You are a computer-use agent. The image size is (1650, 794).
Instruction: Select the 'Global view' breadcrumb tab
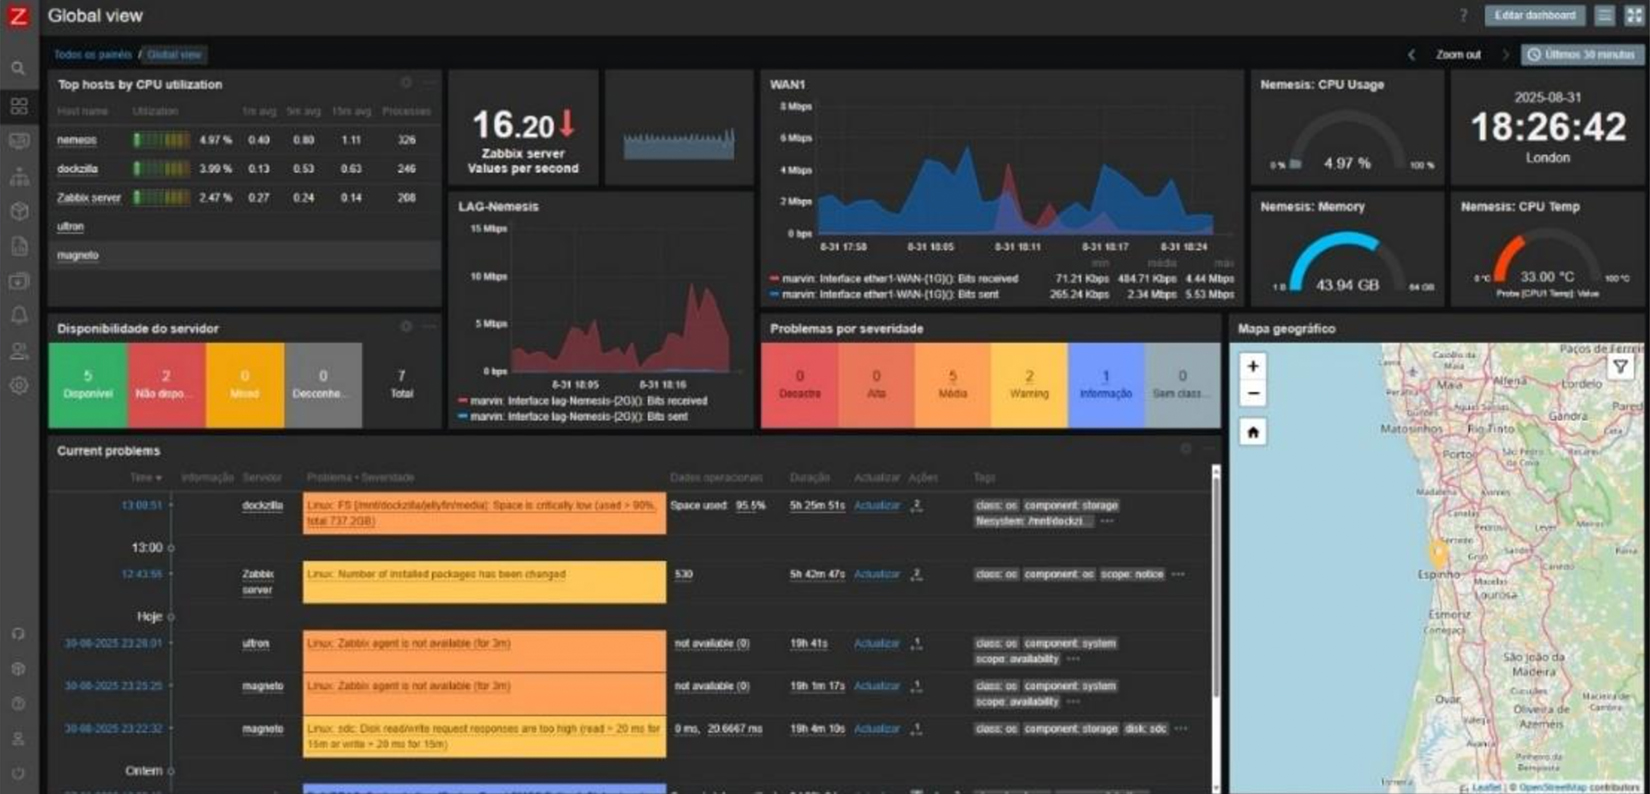click(x=174, y=55)
